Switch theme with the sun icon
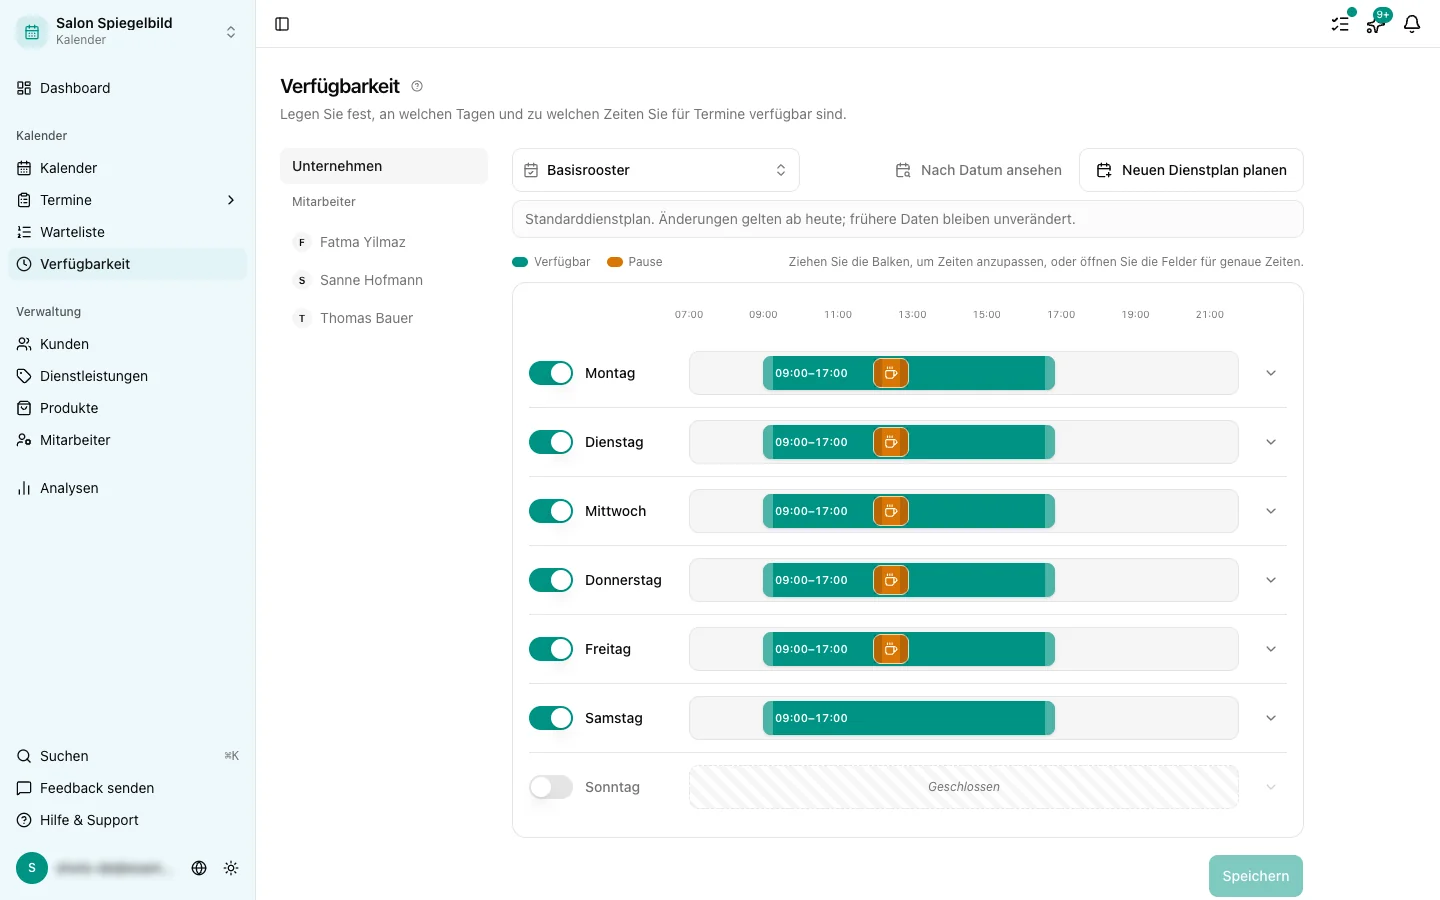Screen dimensions: 1440x900 click(x=231, y=868)
